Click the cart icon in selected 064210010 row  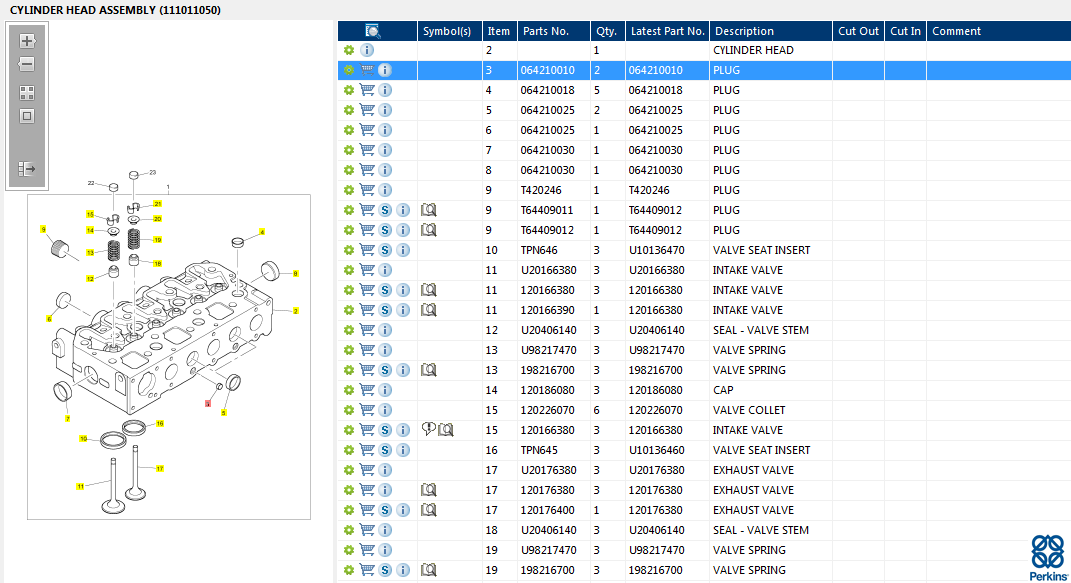pyautogui.click(x=367, y=70)
